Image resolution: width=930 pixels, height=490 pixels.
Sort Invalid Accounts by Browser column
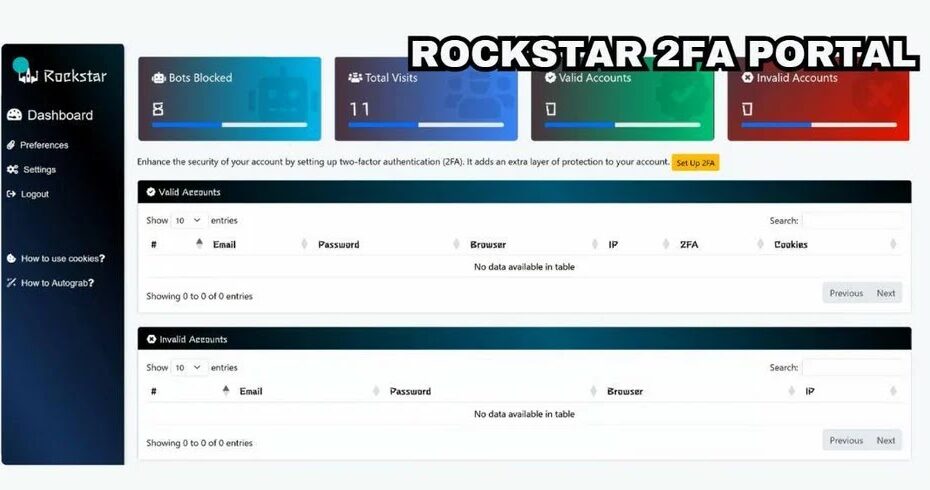700,392
